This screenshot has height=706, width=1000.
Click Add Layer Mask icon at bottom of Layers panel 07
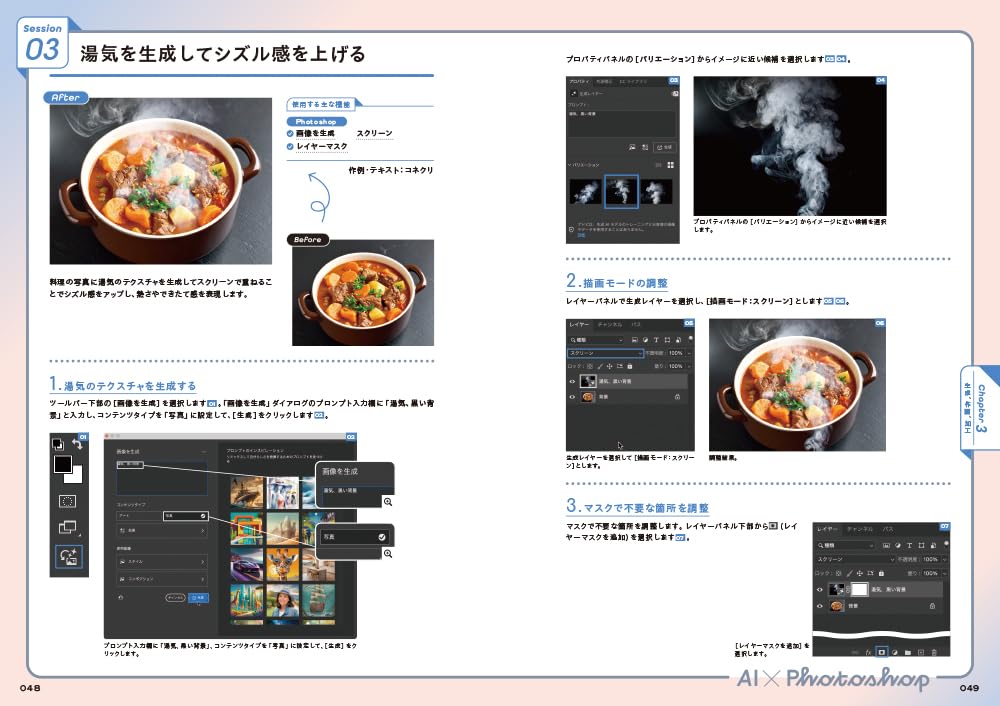881,652
